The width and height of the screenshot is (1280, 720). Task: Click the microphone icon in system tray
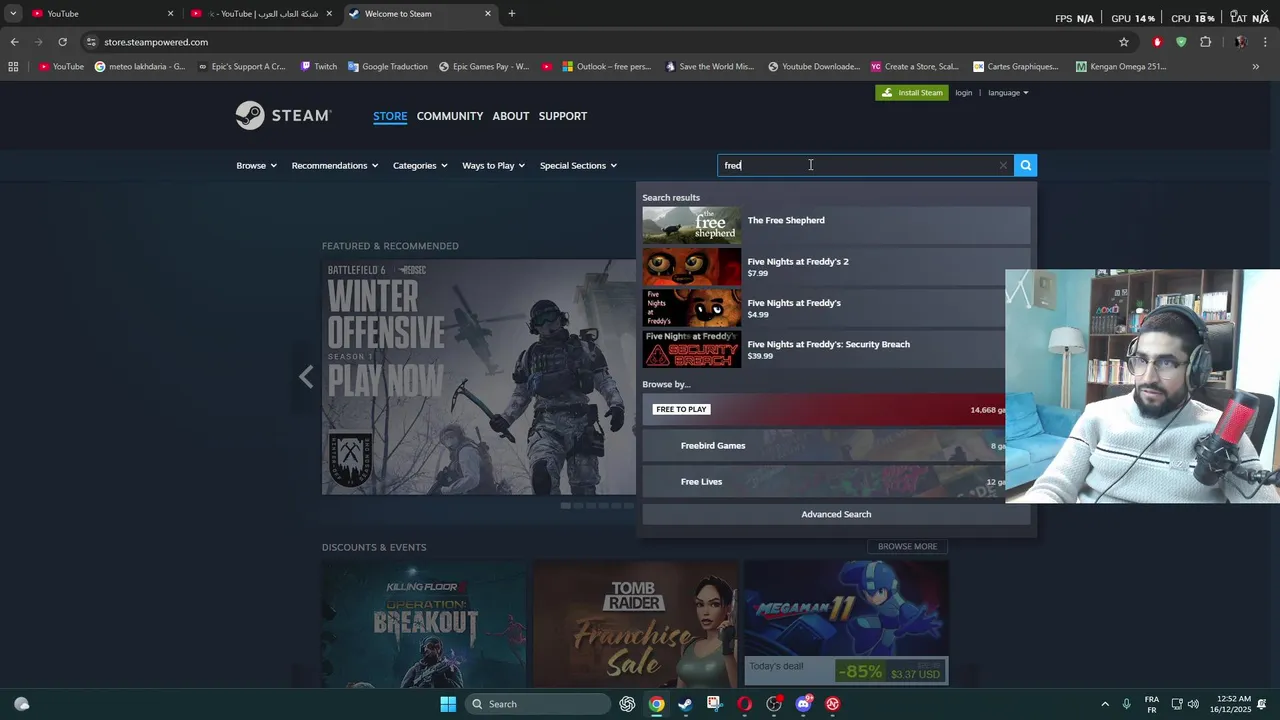pos(1126,704)
